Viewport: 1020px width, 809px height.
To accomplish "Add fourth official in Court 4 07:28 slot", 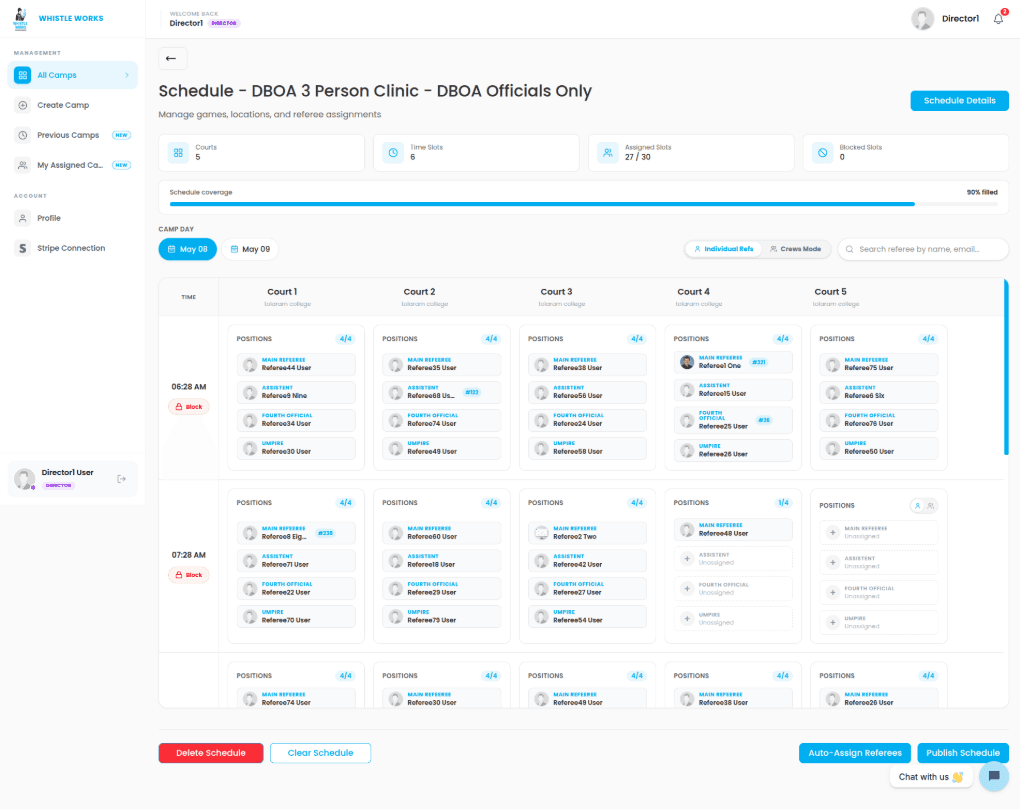I will tap(733, 589).
